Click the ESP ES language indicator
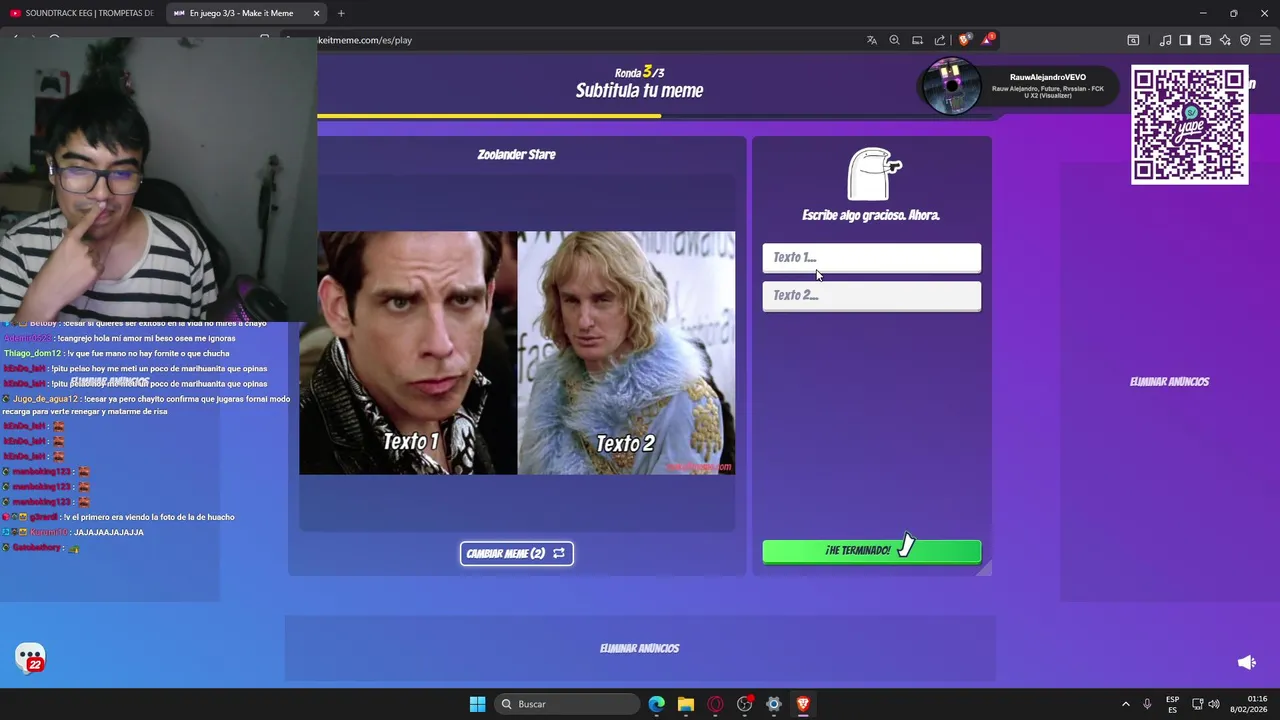The image size is (1280, 720). tap(1172, 704)
